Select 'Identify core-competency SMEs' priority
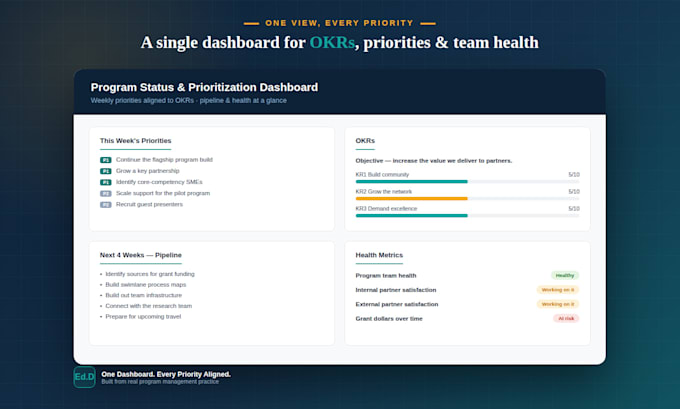Viewport: 680px width, 409px height. (159, 182)
